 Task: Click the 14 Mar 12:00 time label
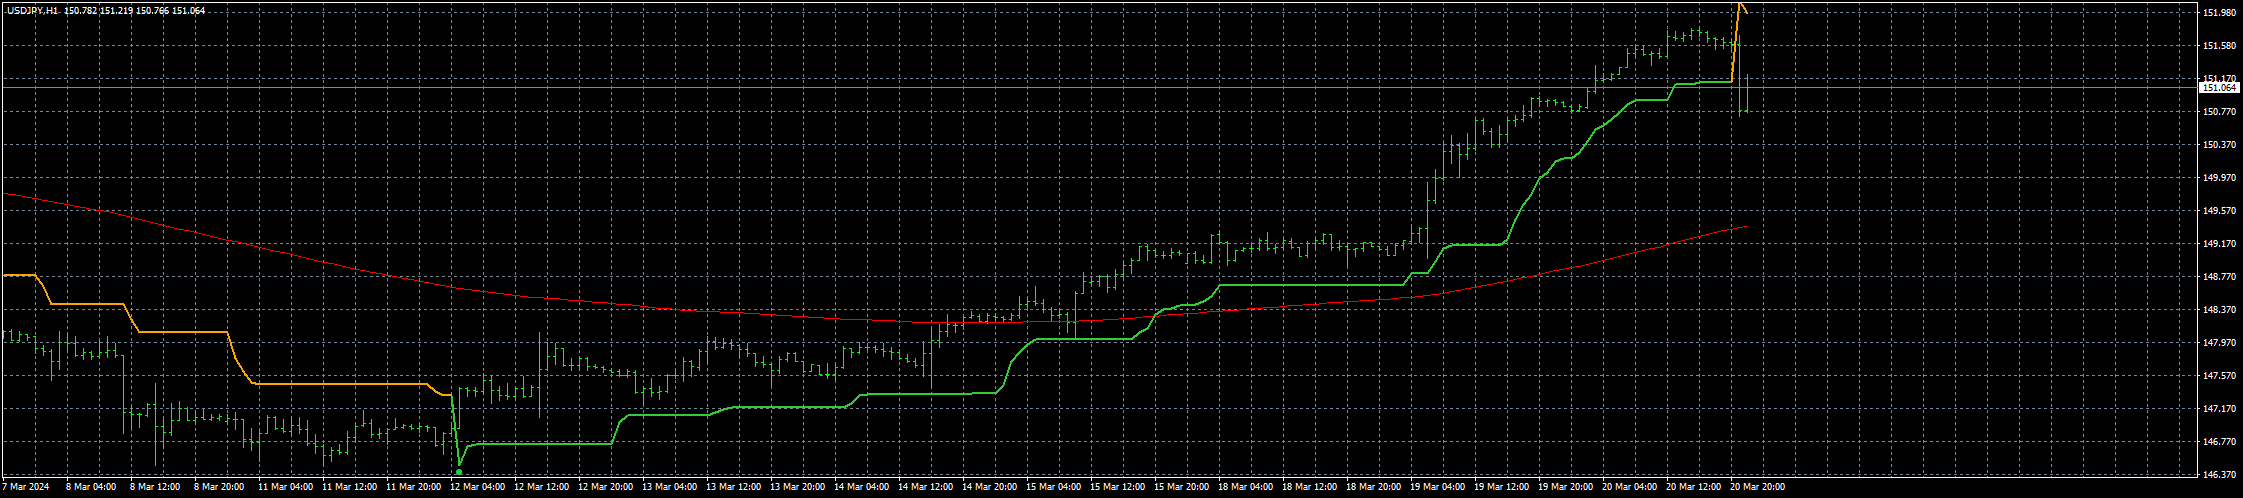(925, 488)
